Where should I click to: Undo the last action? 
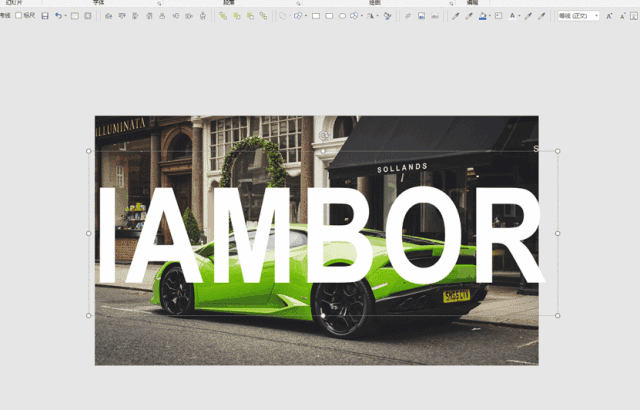pos(58,16)
